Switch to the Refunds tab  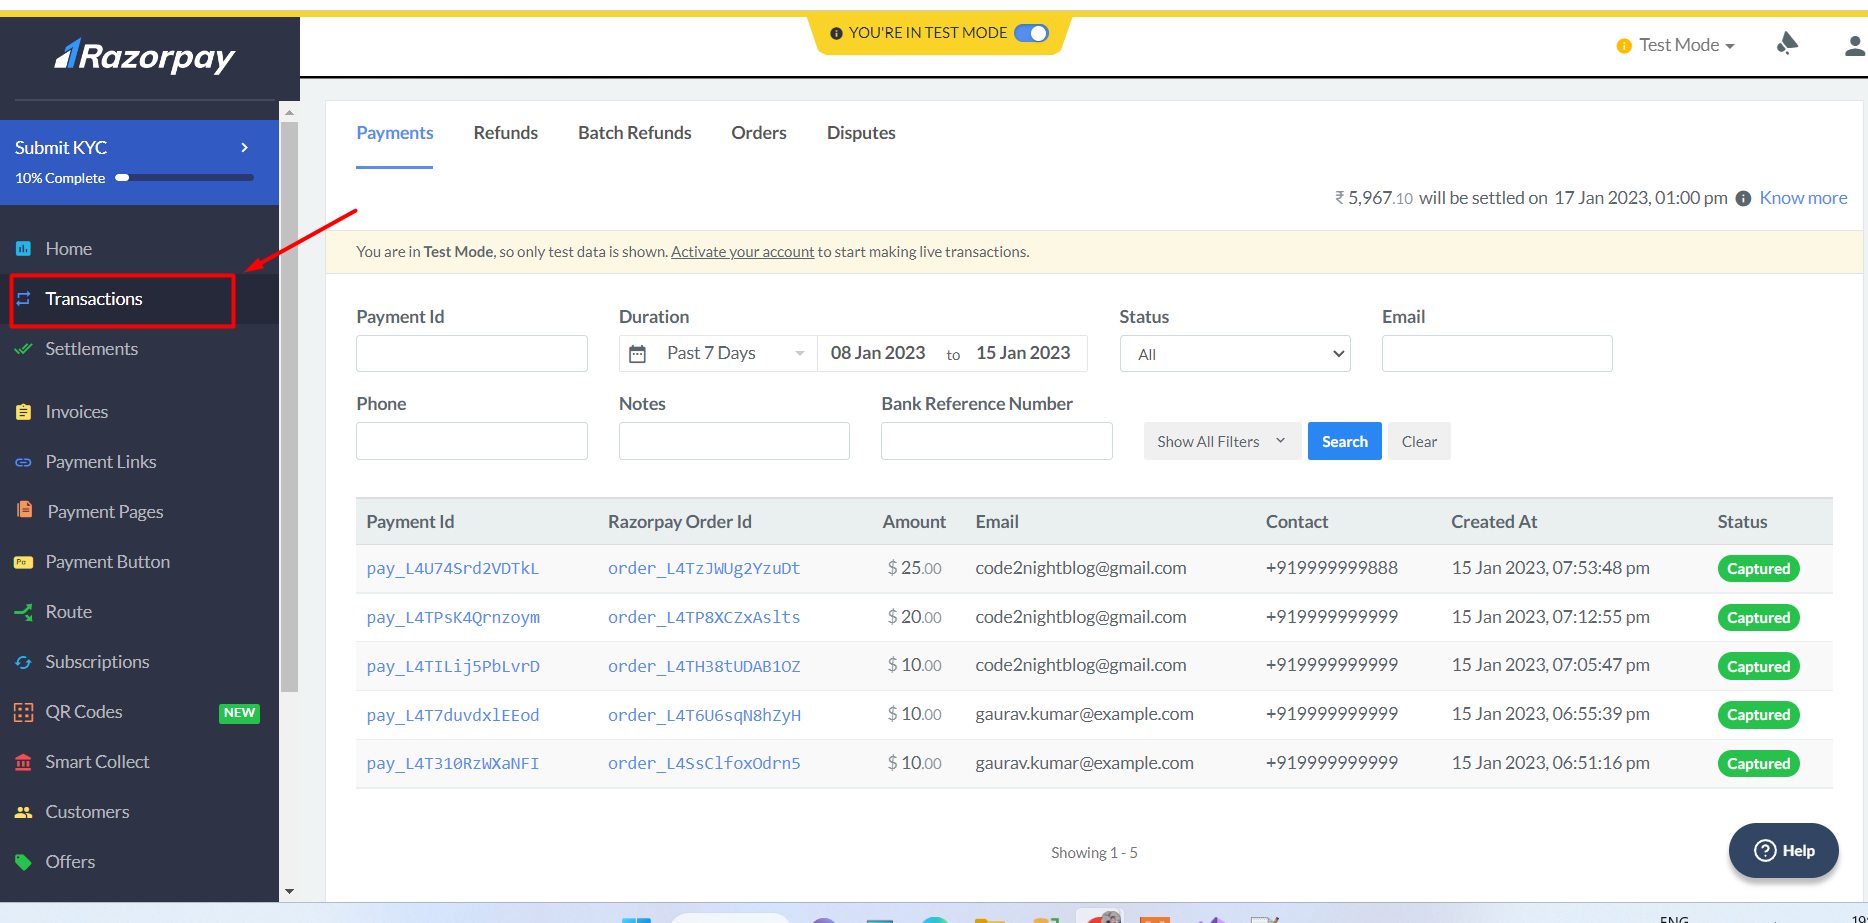tap(506, 133)
